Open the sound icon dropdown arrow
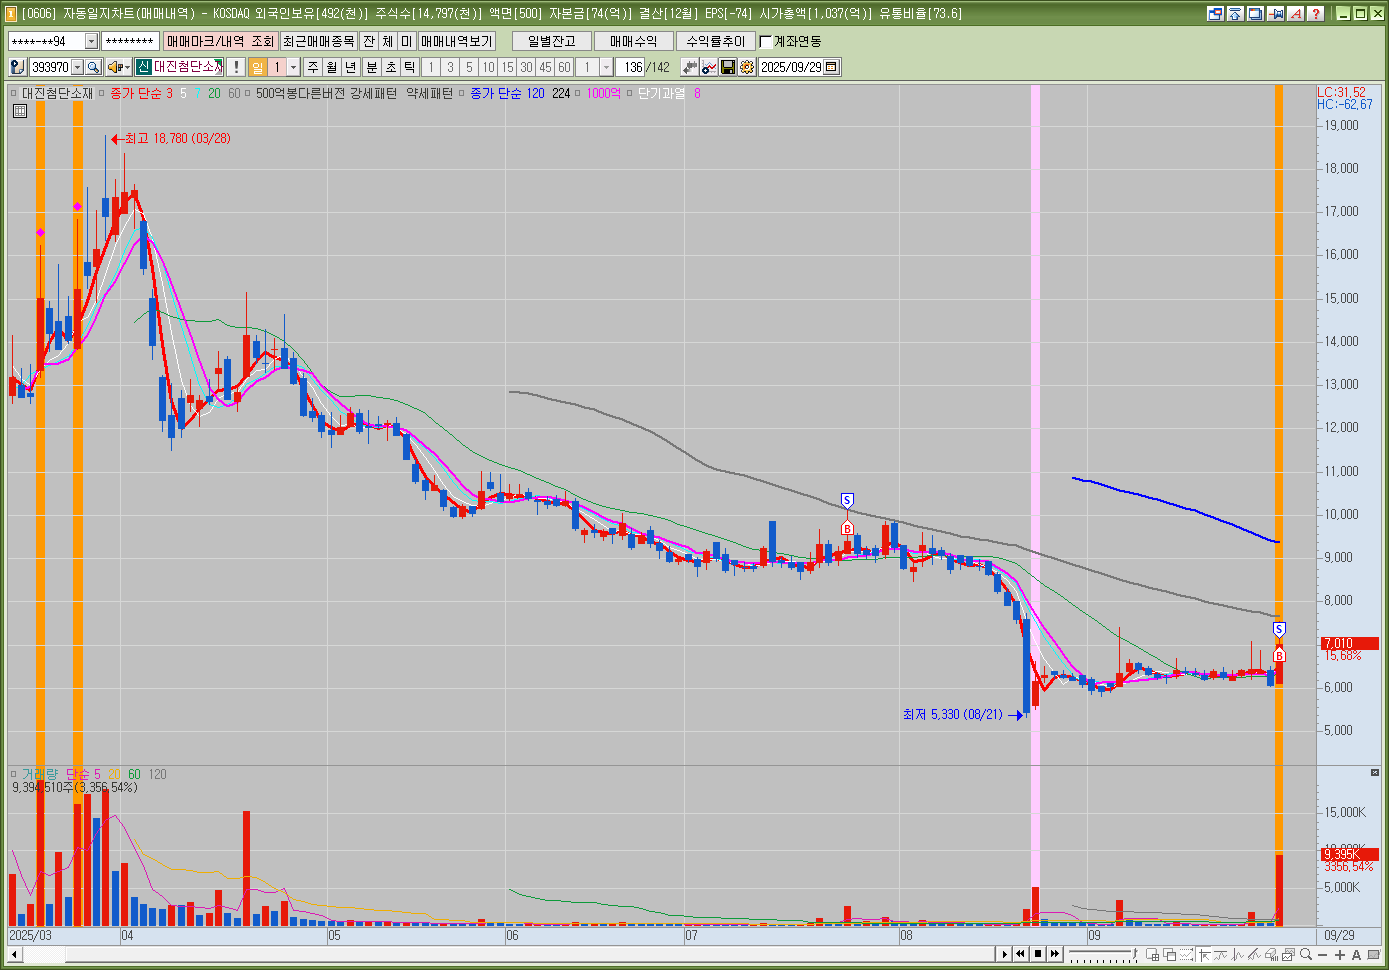 click(x=127, y=67)
